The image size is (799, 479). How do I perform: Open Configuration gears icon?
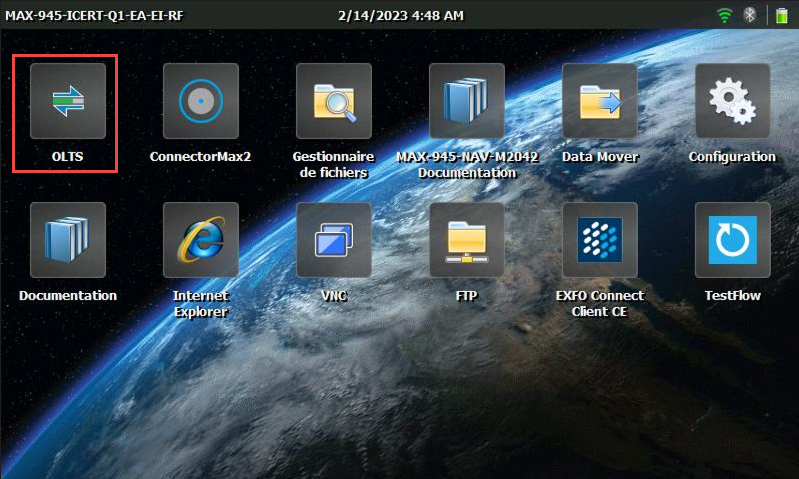(x=733, y=101)
